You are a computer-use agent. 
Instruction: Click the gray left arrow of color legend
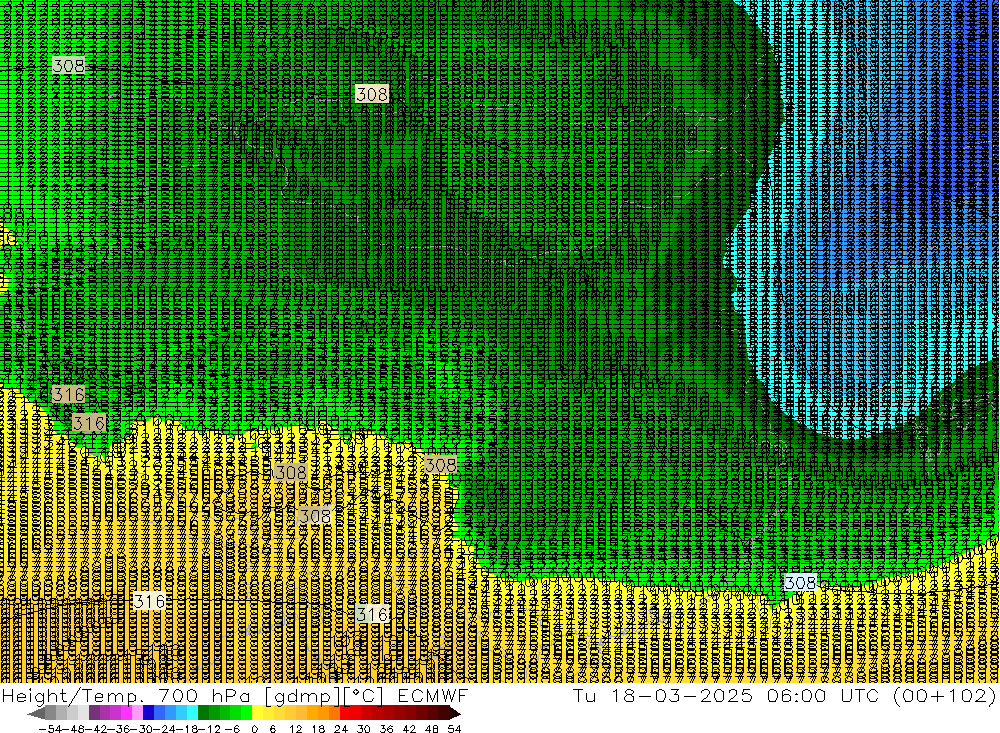(36, 714)
